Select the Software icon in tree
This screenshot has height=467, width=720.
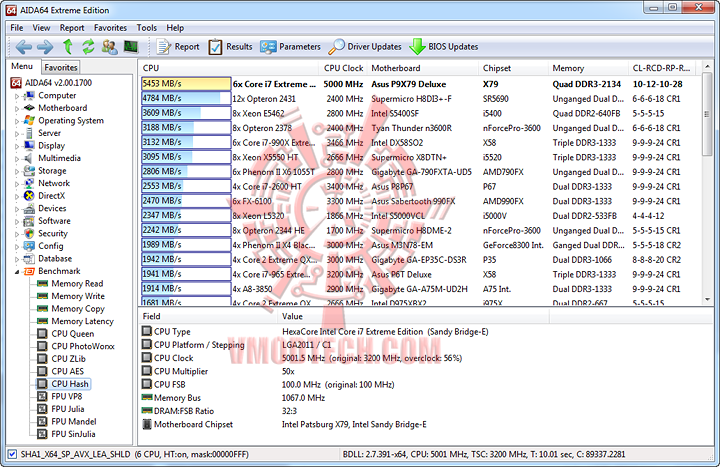click(29, 221)
